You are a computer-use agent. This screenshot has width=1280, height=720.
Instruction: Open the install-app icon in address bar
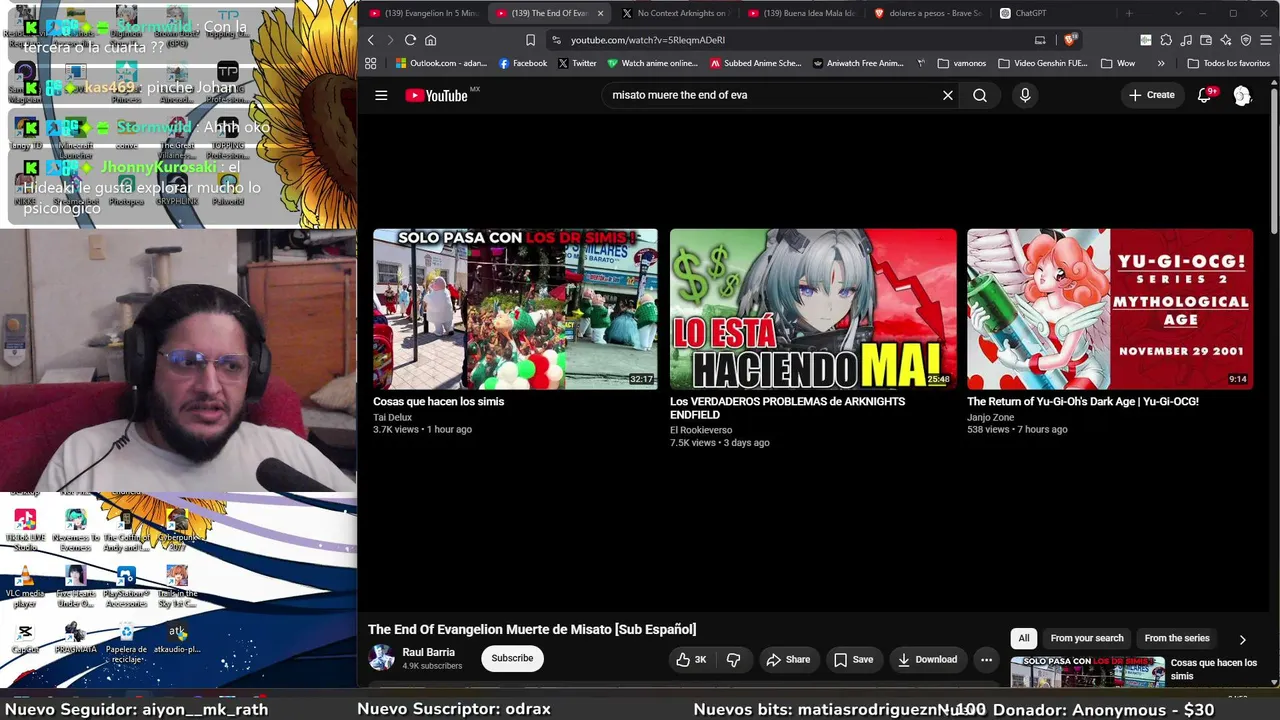(1040, 40)
